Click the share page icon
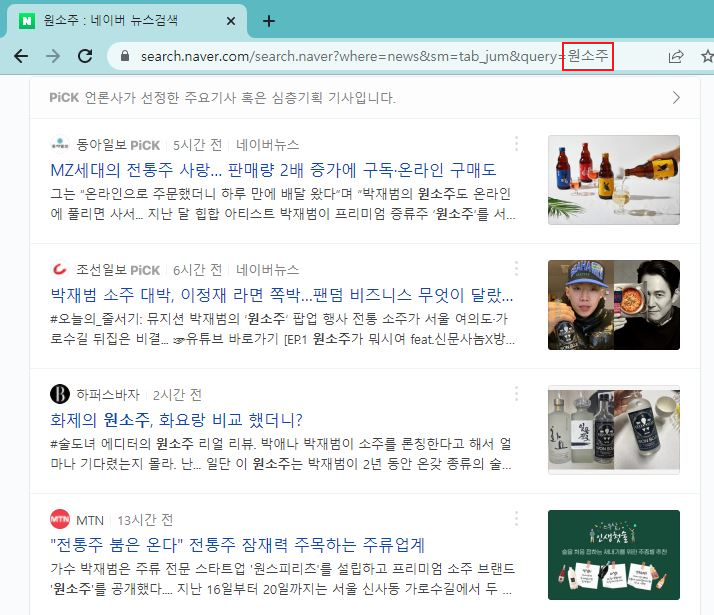The image size is (714, 615). [676, 56]
